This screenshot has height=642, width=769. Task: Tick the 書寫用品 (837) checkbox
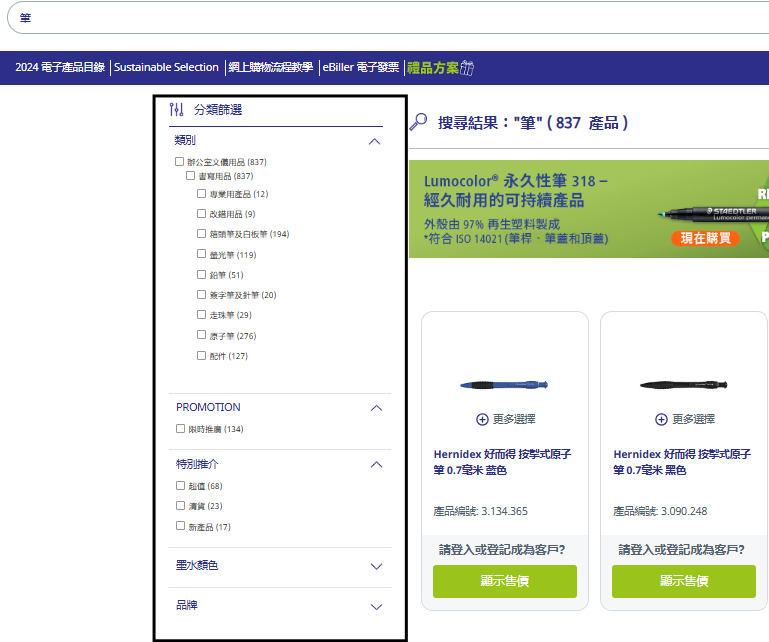(190, 175)
